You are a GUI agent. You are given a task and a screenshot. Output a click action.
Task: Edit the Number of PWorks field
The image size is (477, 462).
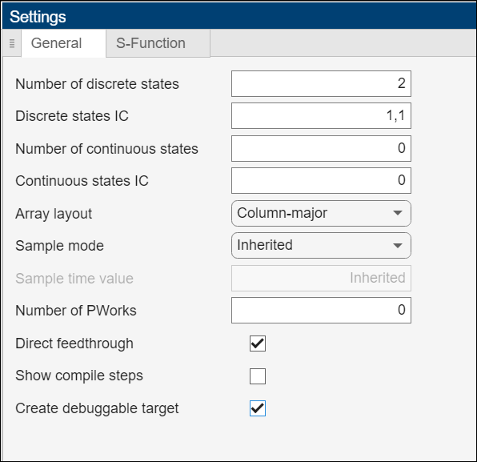click(x=321, y=310)
